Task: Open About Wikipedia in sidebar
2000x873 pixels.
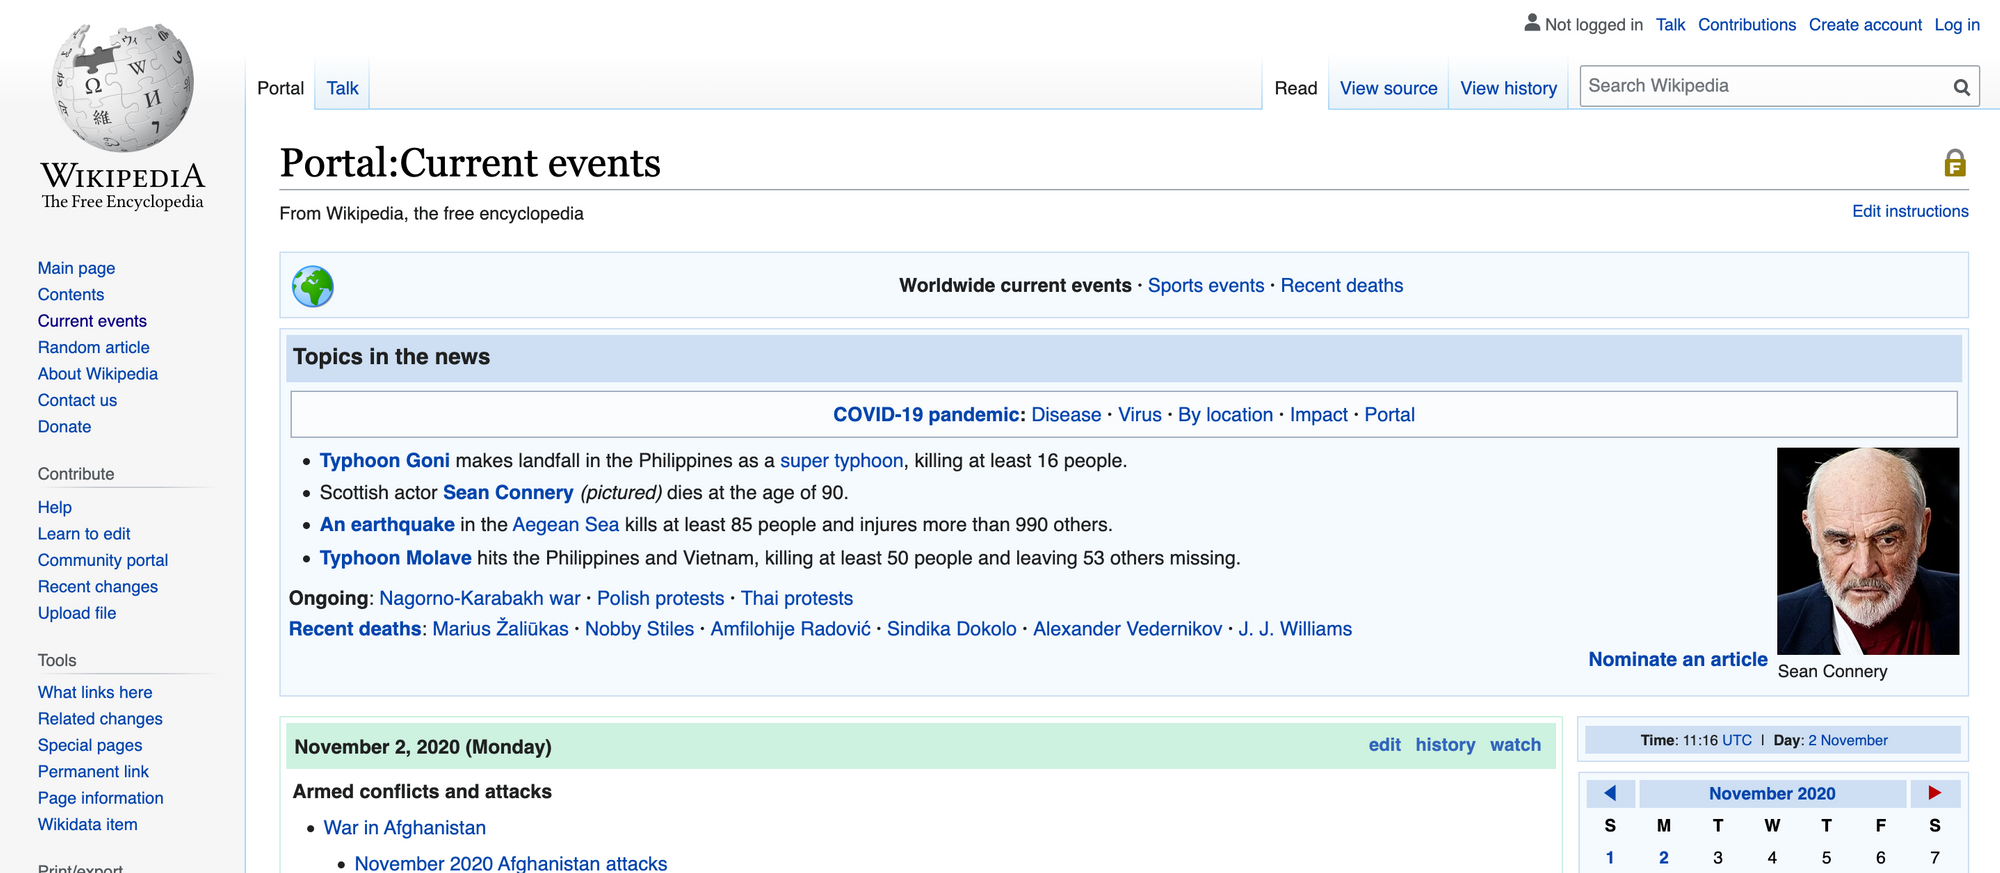Action: pos(98,373)
